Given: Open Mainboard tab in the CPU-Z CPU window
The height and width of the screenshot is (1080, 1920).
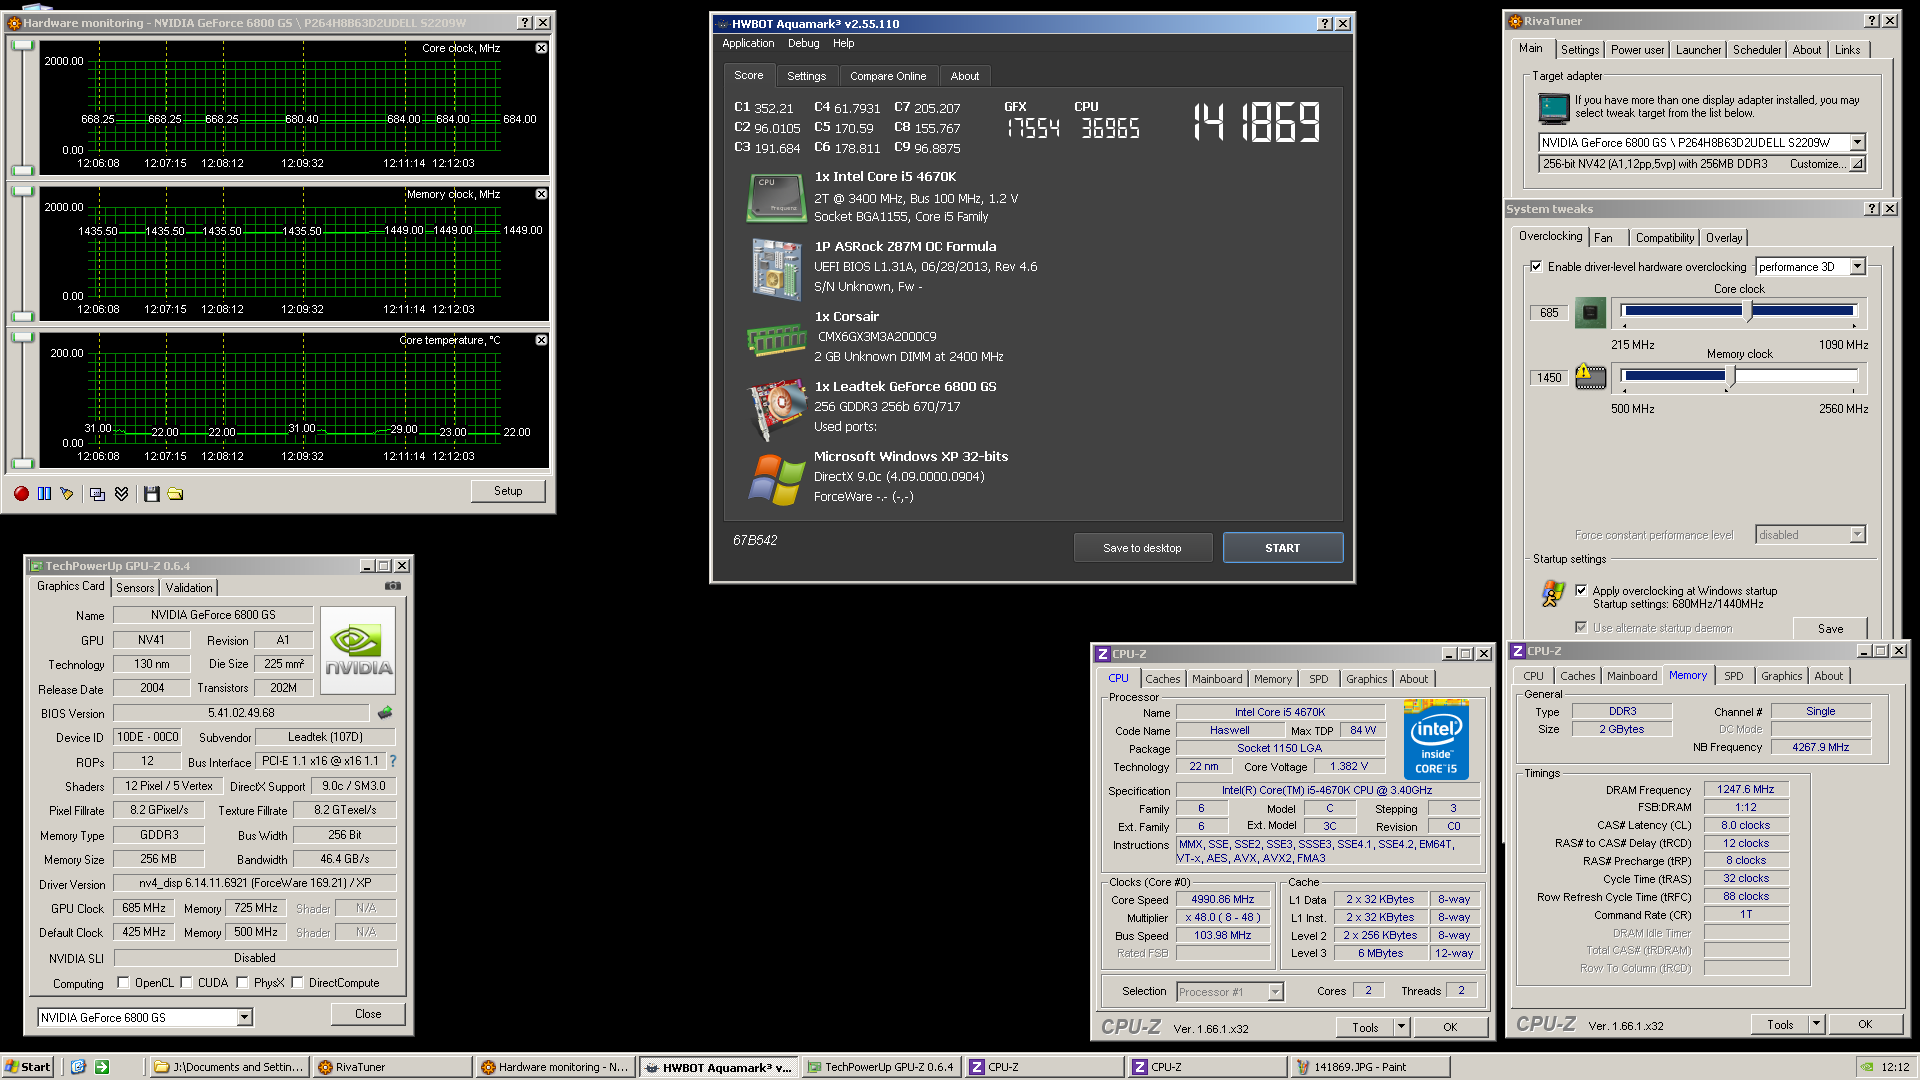Looking at the screenshot, I should coord(1217,679).
